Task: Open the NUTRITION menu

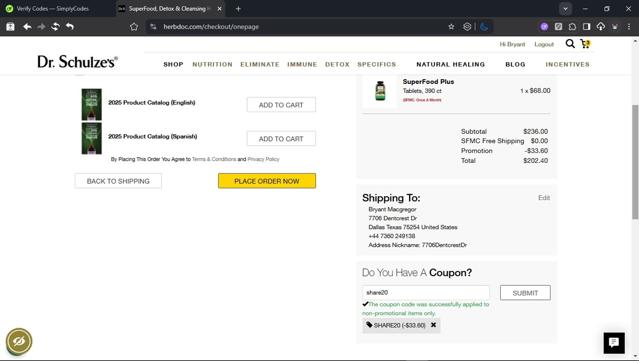Action: (212, 64)
